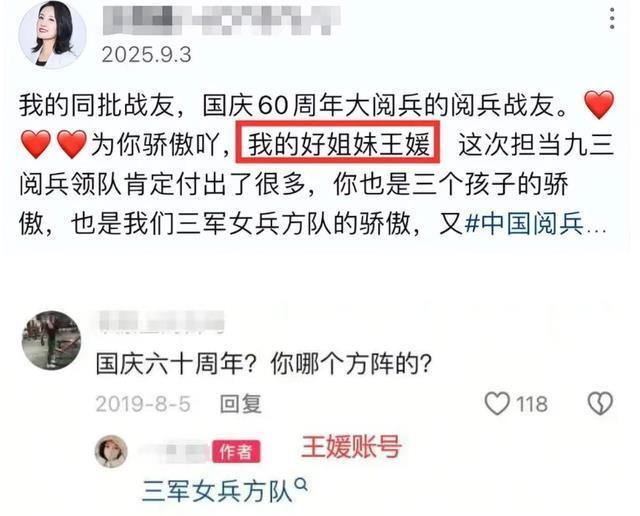
Task: Search the 三军女兵方队 linked term
Action: click(217, 490)
